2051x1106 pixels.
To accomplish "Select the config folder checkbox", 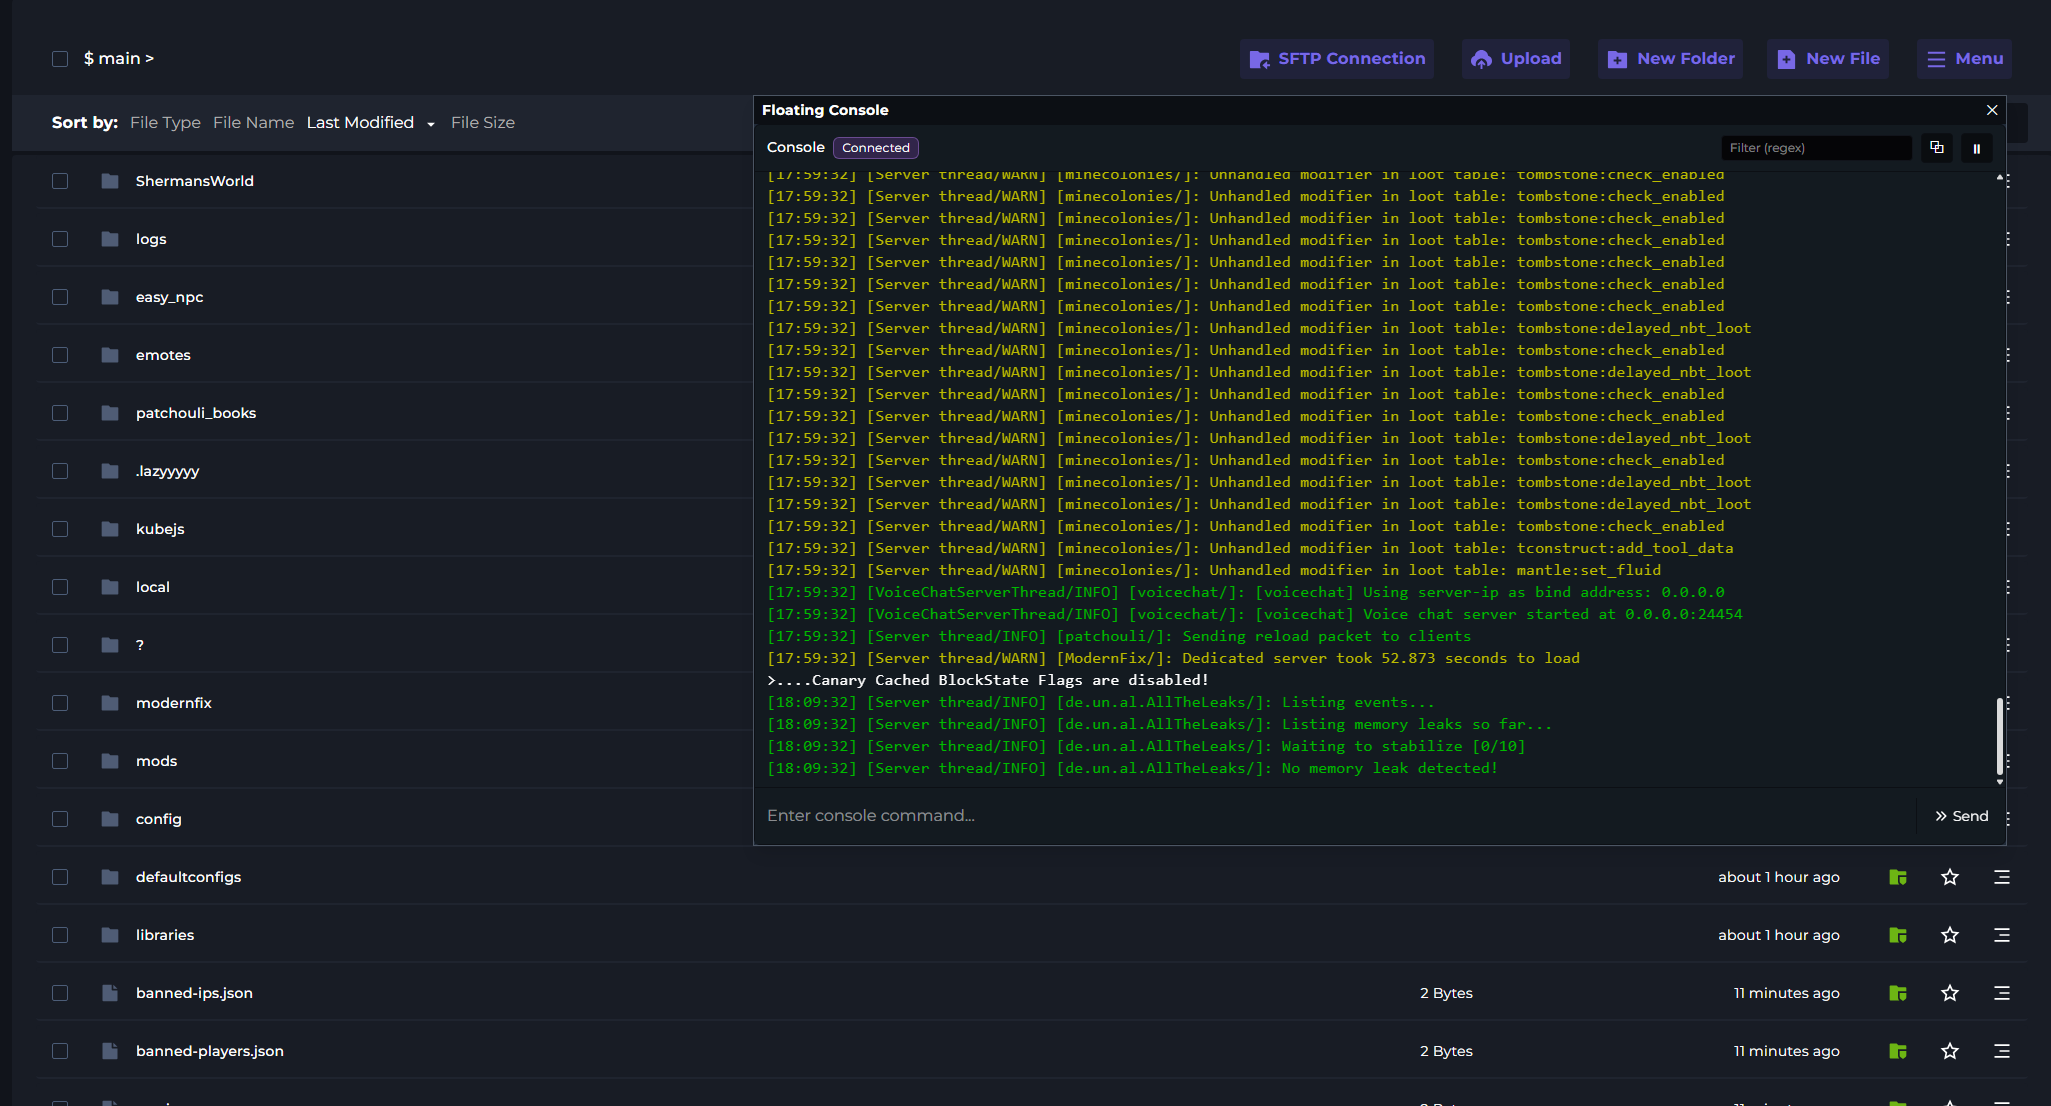I will (x=60, y=819).
